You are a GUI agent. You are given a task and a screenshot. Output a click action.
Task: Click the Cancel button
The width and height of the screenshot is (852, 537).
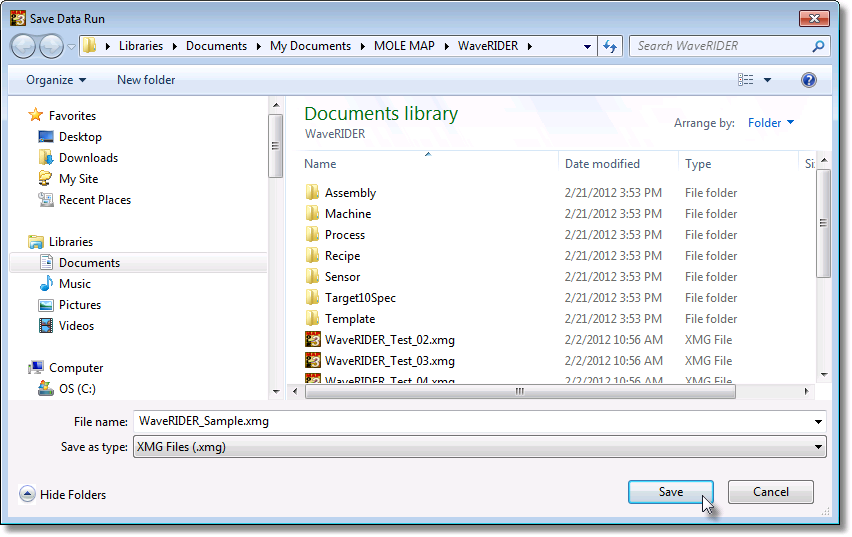click(x=770, y=492)
